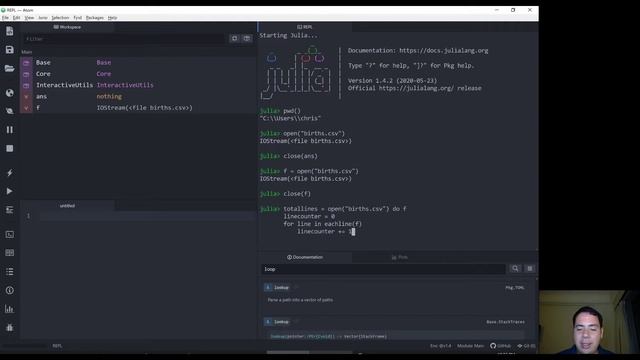Select the InteractiveUtils row in Workspace
This screenshot has height=360, width=640.
[x=138, y=85]
